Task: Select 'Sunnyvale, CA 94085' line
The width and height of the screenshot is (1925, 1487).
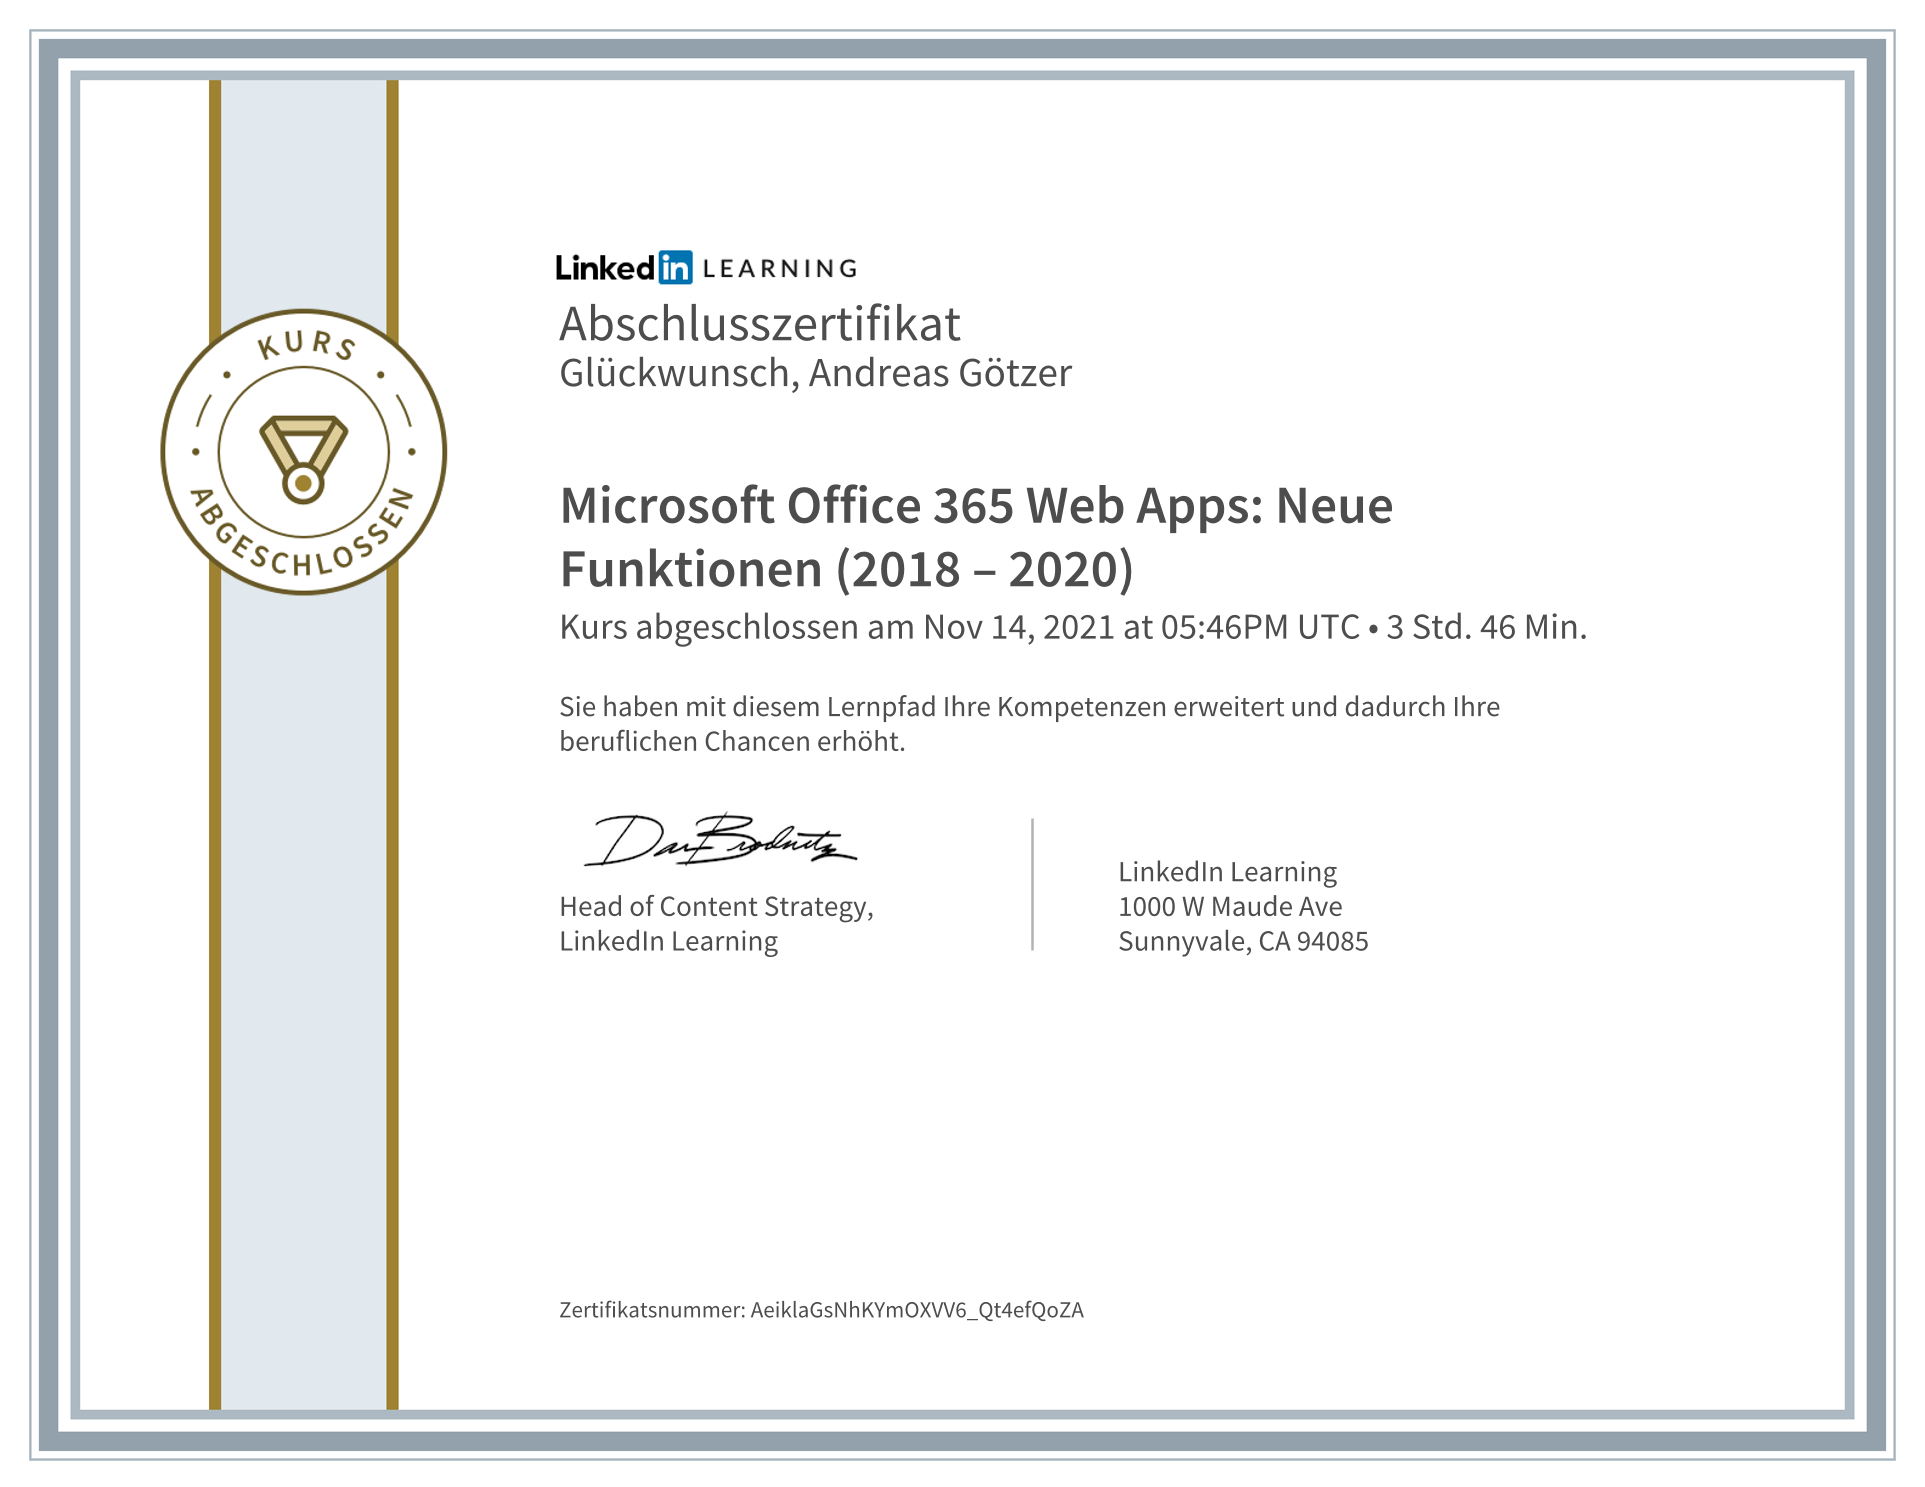Action: coord(1243,941)
